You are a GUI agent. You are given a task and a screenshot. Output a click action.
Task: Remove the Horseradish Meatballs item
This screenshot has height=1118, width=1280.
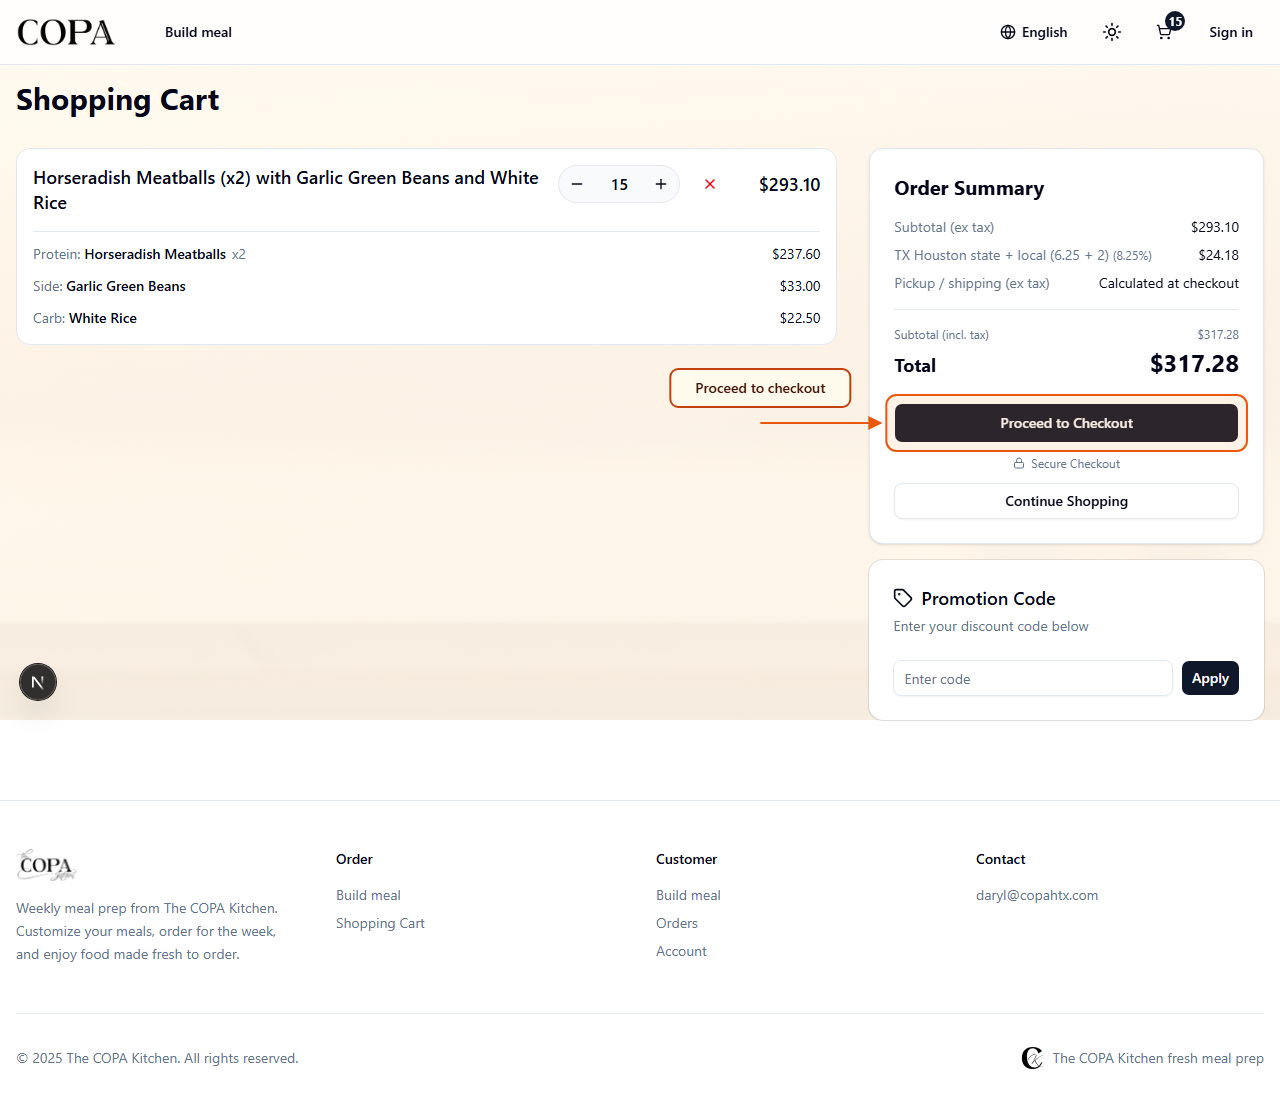click(710, 184)
